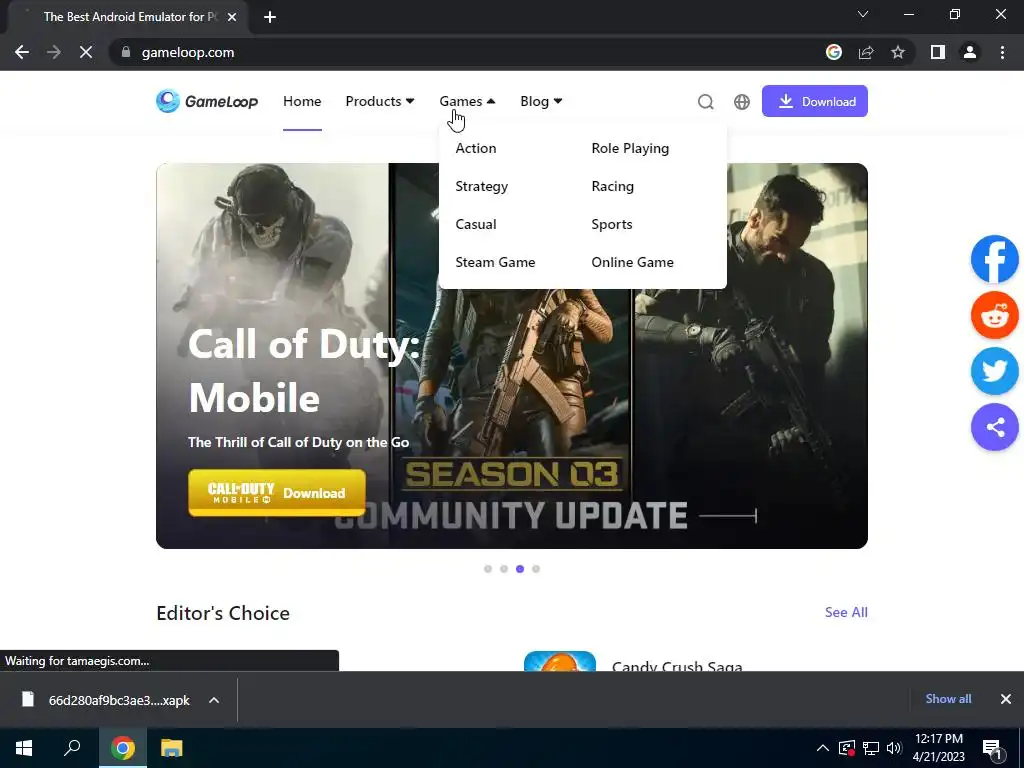Viewport: 1024px width, 768px height.
Task: Choose Racing games category
Action: click(613, 186)
